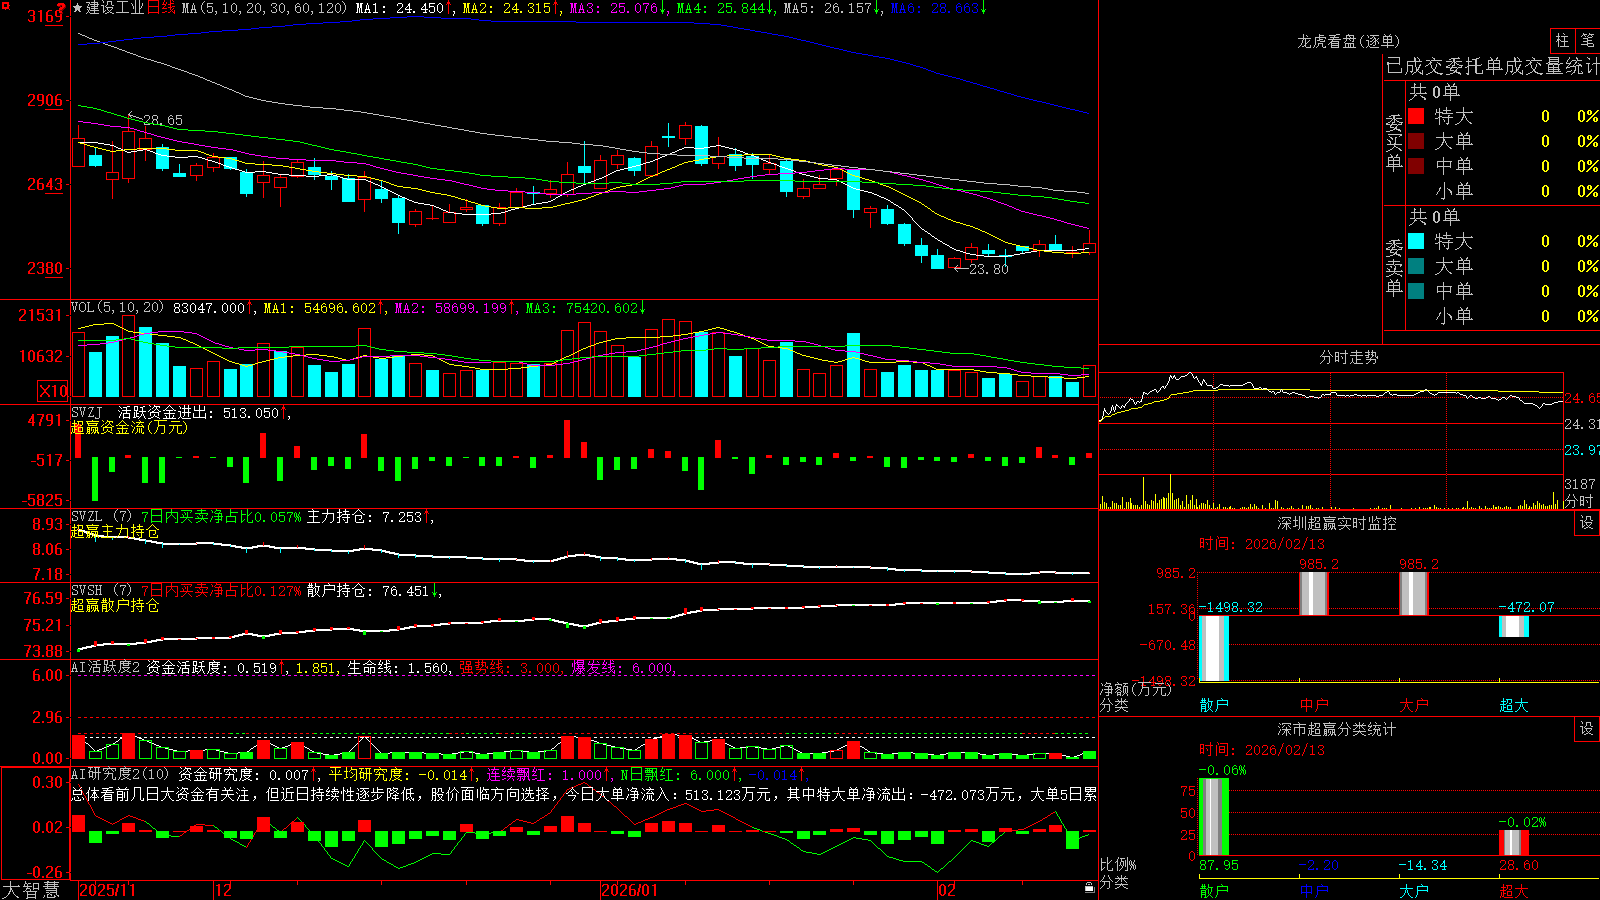Screen dimensions: 1600x900
Task: Click 超大 category in 深圳超赢实时监控 chart
Action: tap(1514, 705)
